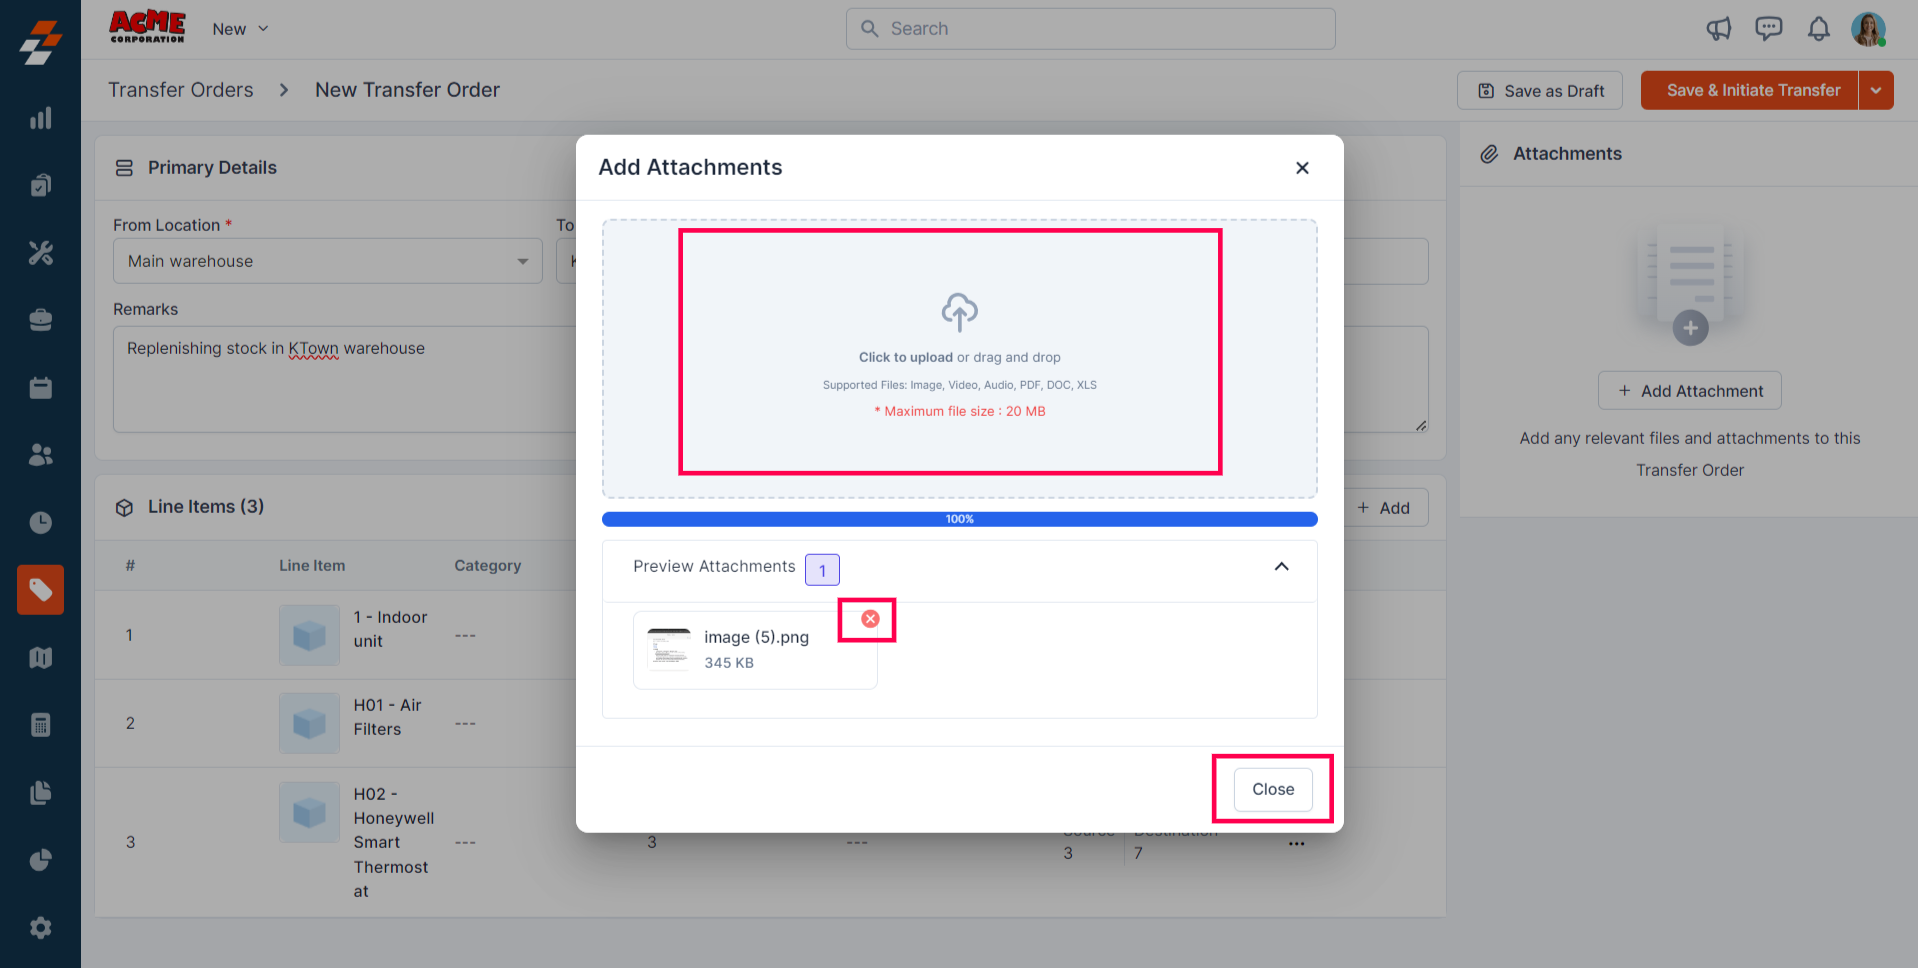The height and width of the screenshot is (968, 1918).
Task: Open the New dropdown menu
Action: click(240, 29)
